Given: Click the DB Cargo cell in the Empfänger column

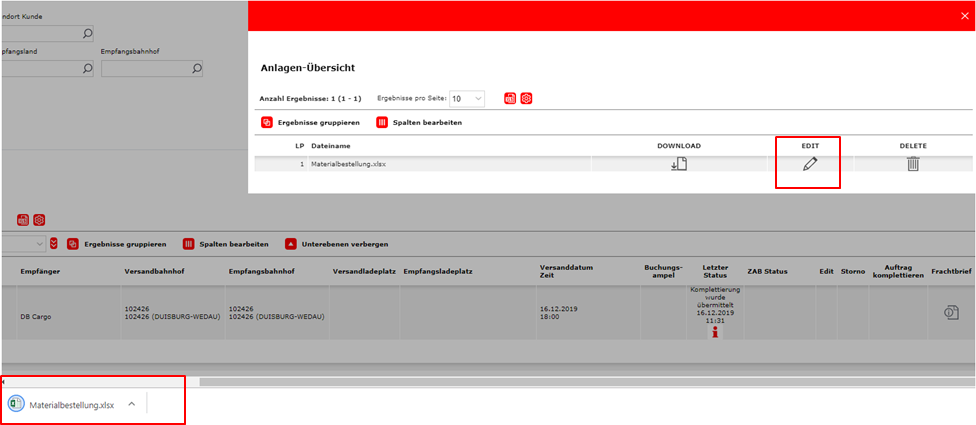Looking at the screenshot, I should point(35,316).
